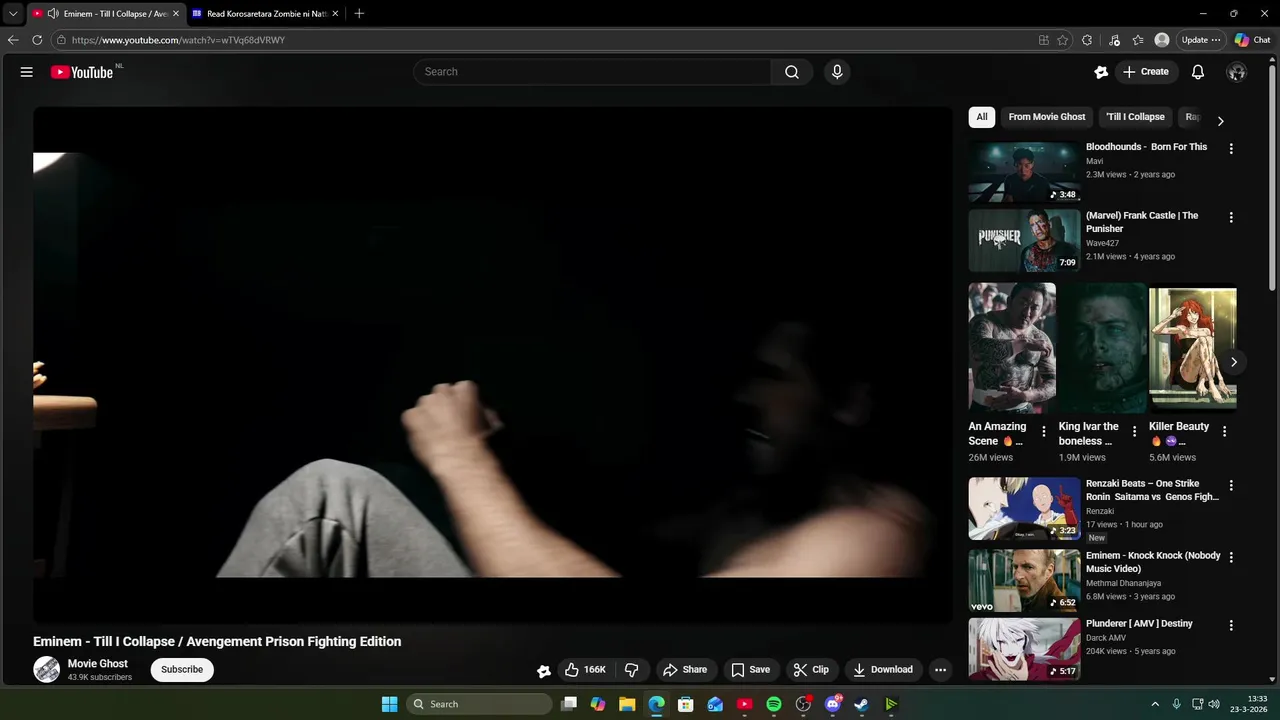Subscribe to Movie Ghost channel
Screen dimensions: 1280x720
pyautogui.click(x=182, y=670)
